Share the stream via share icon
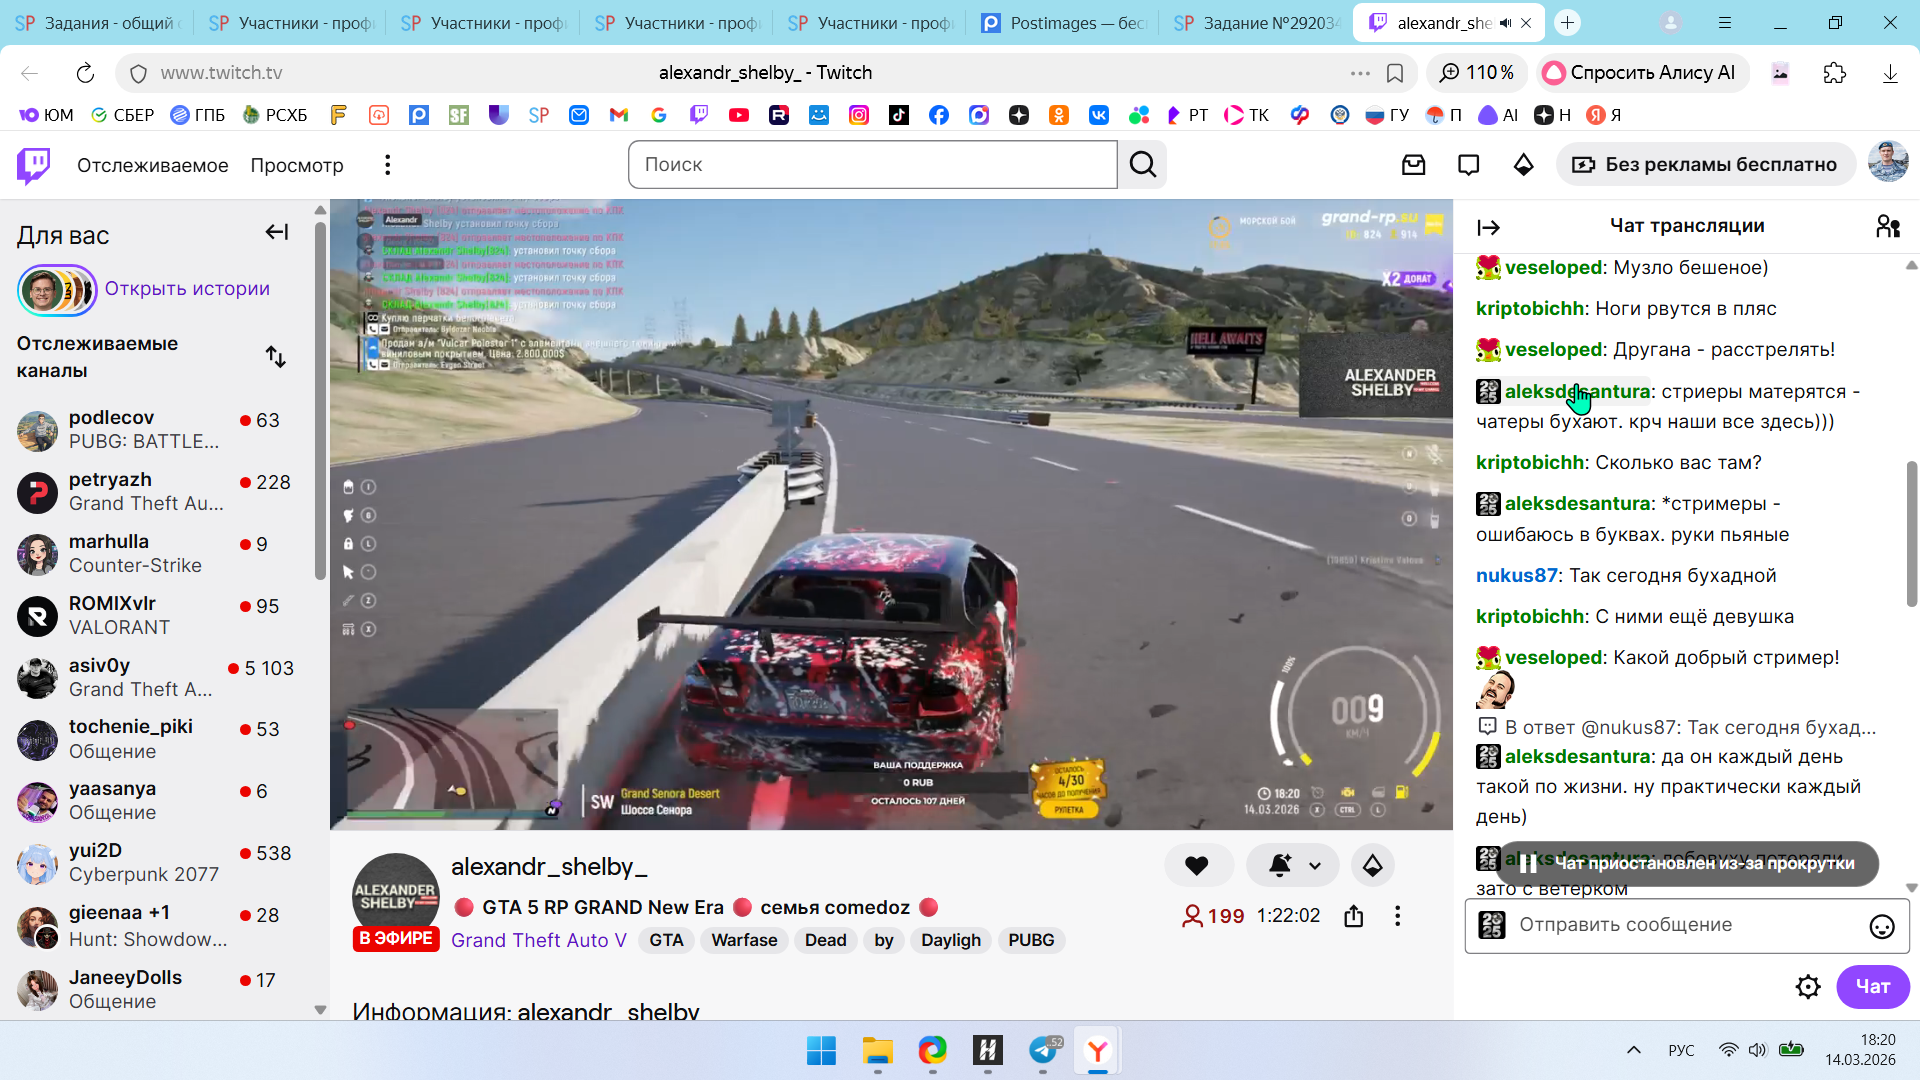This screenshot has height=1080, width=1920. [1353, 916]
